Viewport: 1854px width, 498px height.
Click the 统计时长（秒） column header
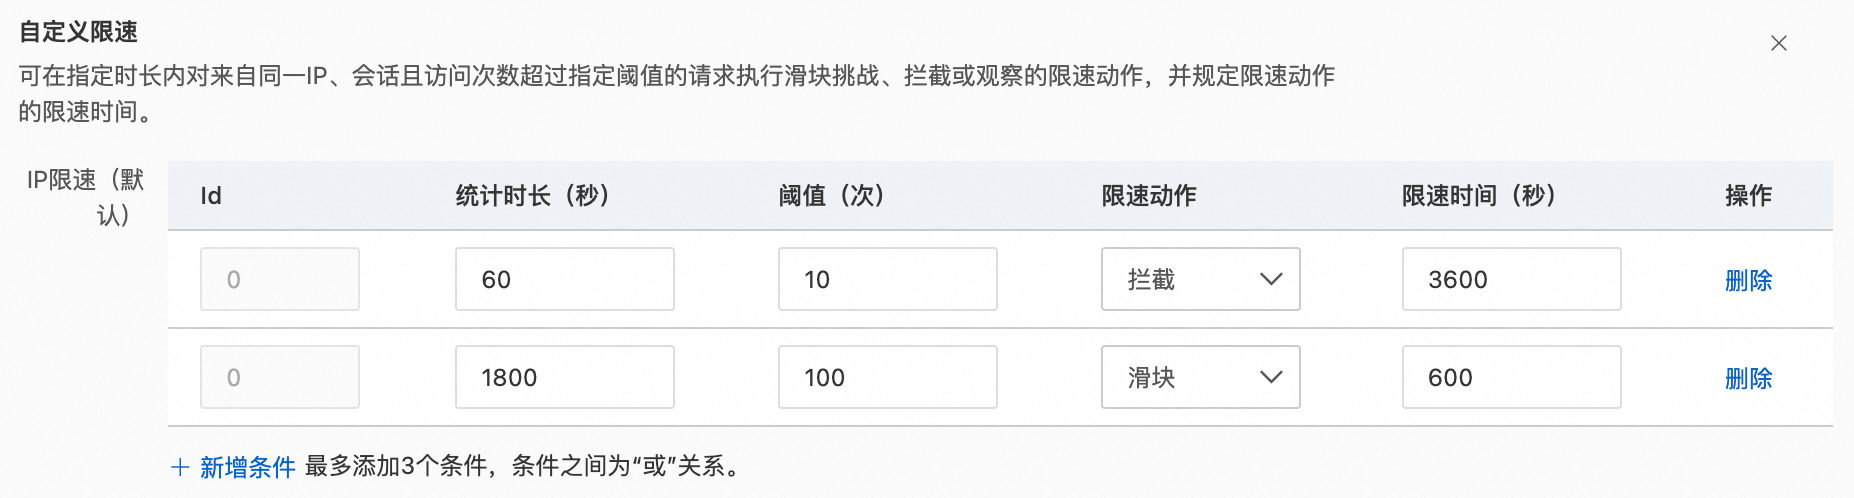[532, 196]
